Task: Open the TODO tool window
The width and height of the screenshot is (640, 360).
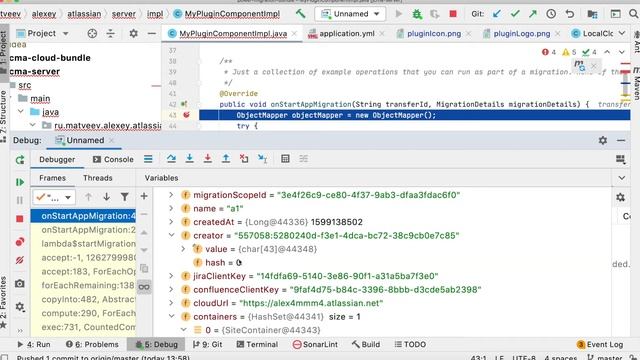Action: tap(410, 344)
